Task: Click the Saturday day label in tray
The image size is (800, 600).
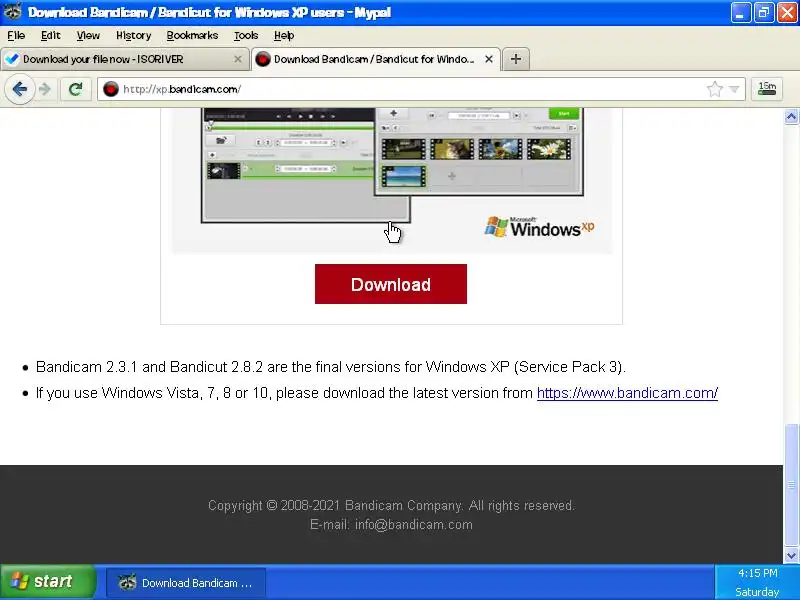Action: pos(757,592)
